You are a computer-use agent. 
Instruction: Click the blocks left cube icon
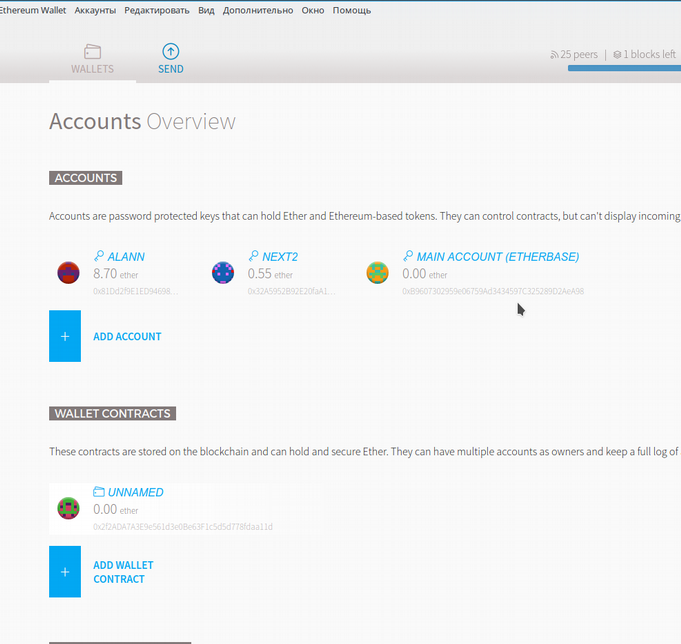click(x=617, y=55)
